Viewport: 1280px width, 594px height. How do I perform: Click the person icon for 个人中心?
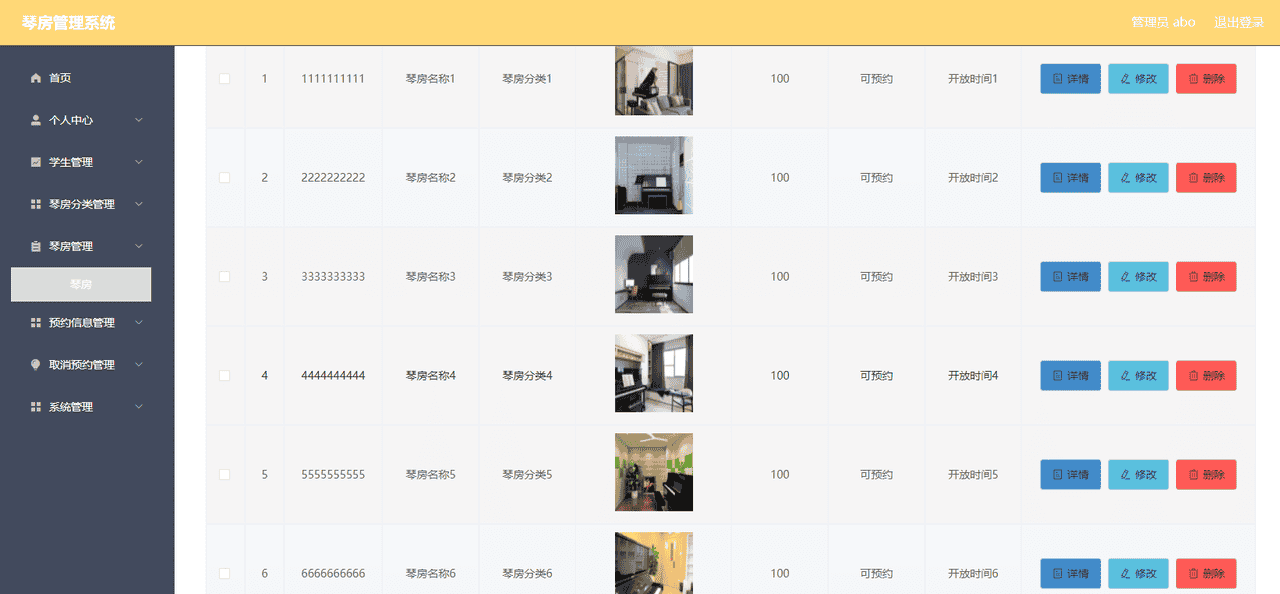pyautogui.click(x=36, y=120)
